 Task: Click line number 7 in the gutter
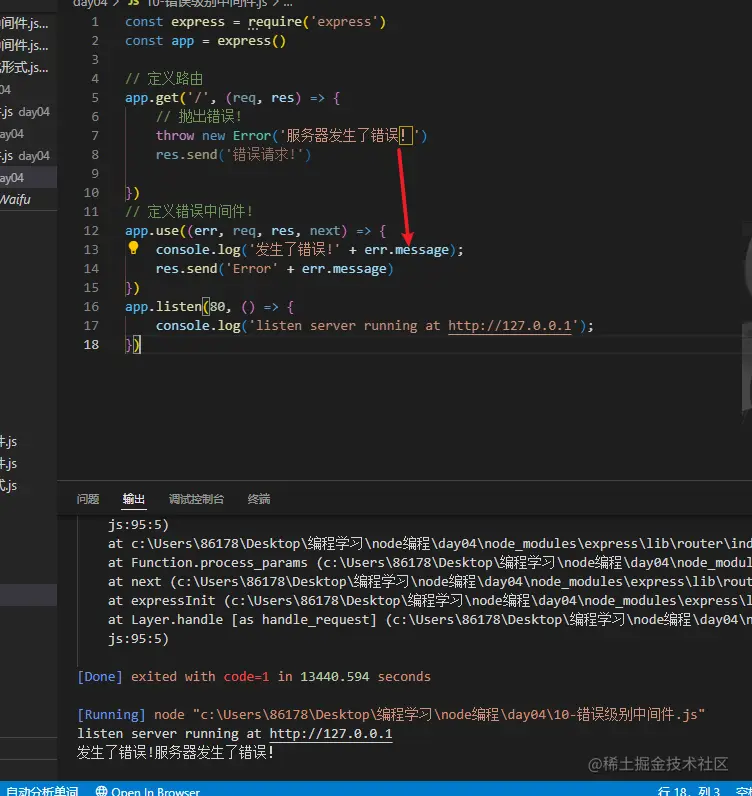coord(95,136)
